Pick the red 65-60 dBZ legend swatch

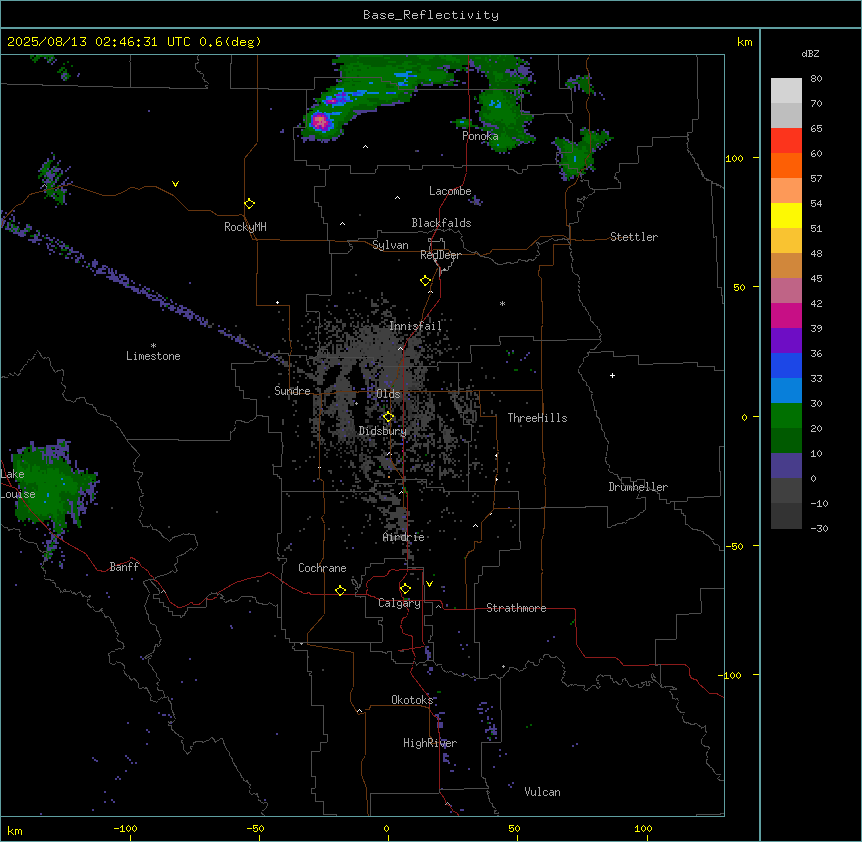pos(786,141)
